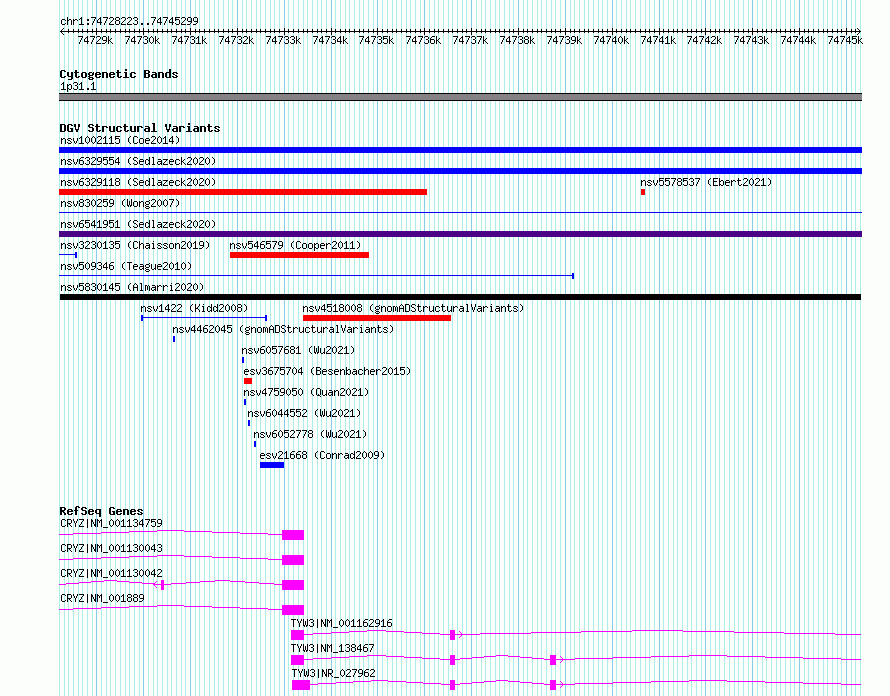Click the TYW3 NR_027962 first exon block
Screen dimensions: 890x696
click(x=301, y=685)
